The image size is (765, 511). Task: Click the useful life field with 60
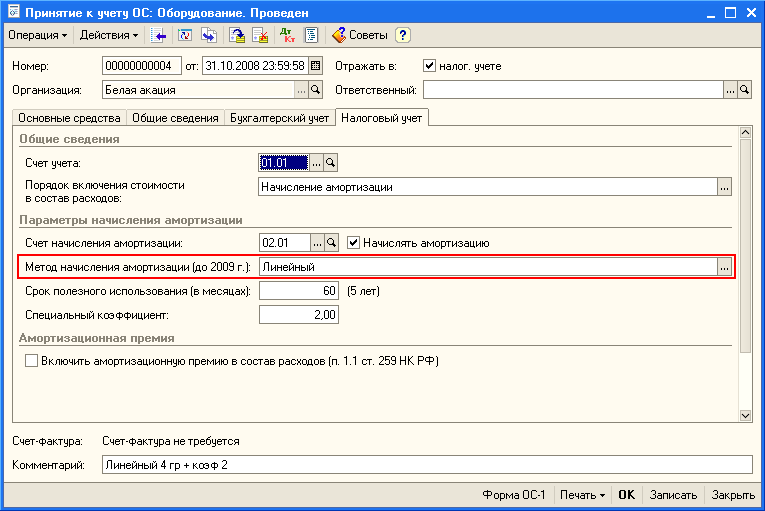pyautogui.click(x=299, y=291)
